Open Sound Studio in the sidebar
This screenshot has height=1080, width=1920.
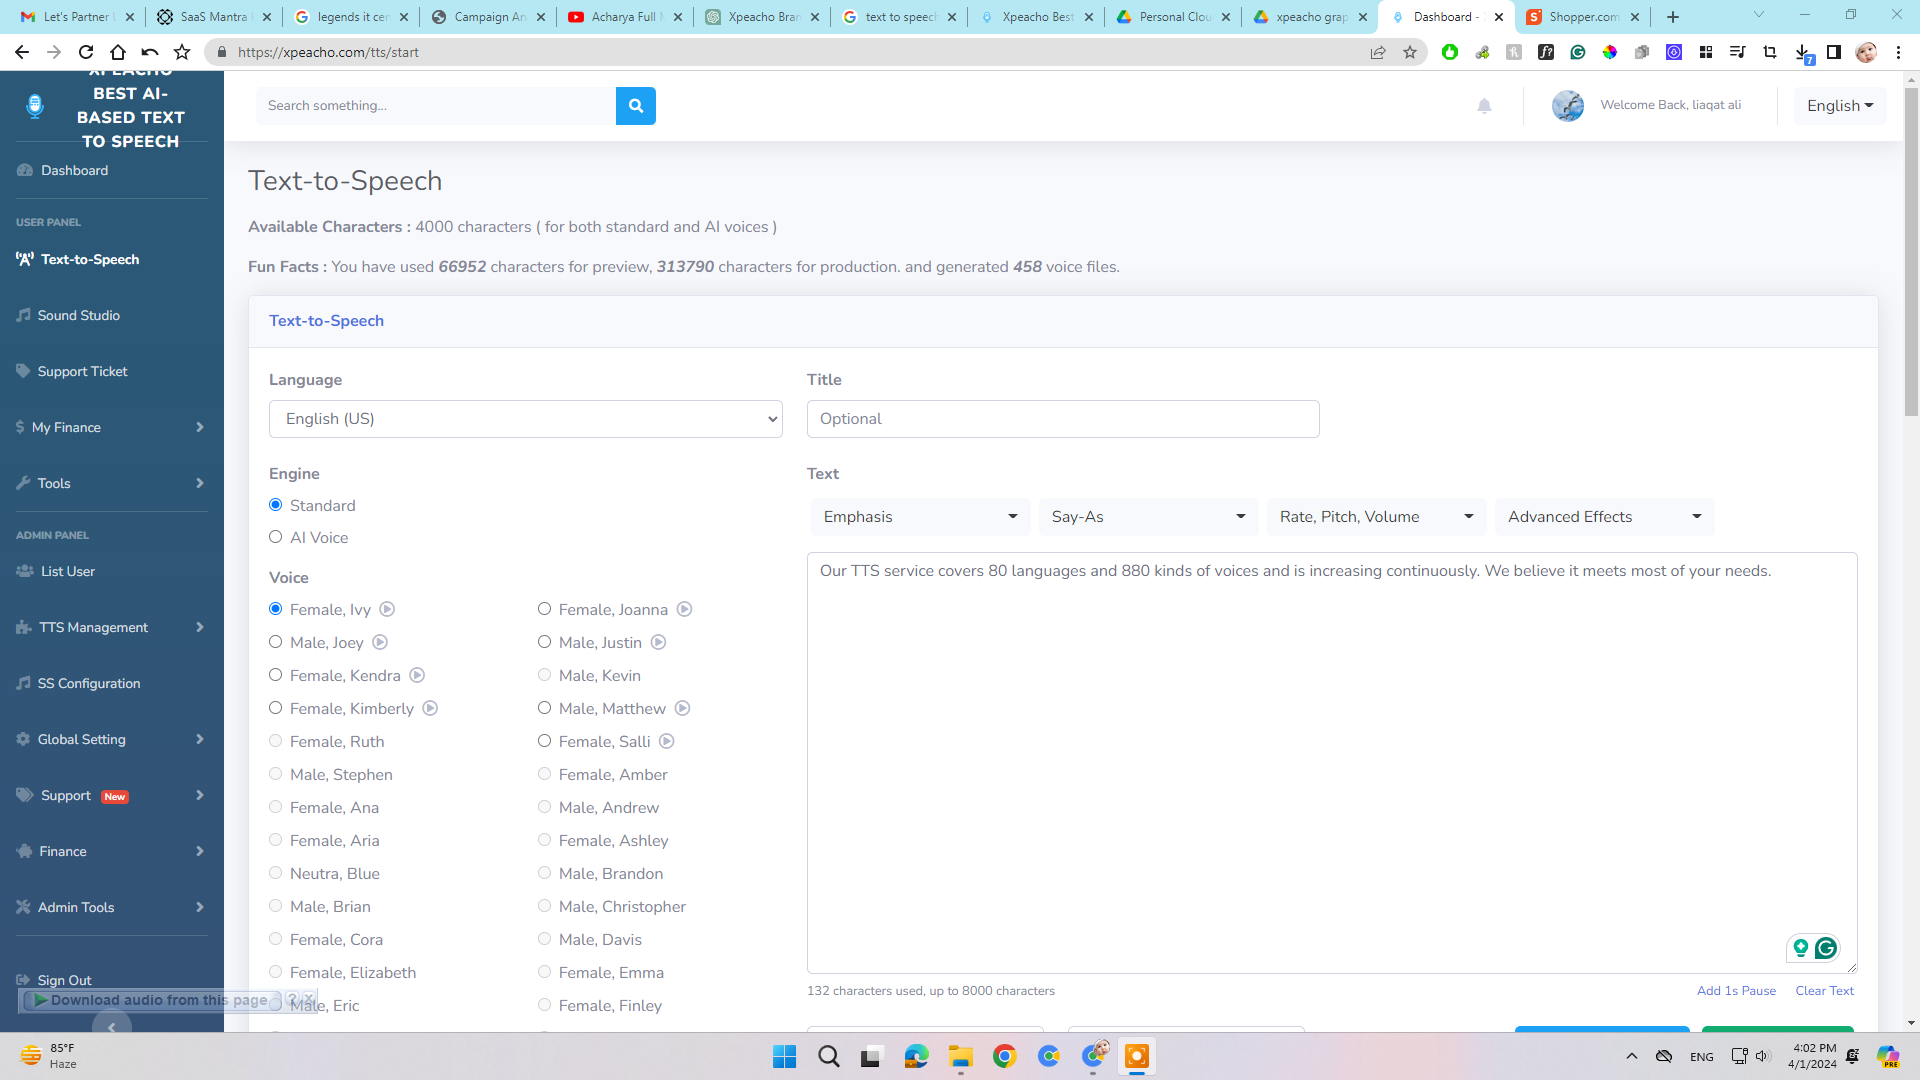(x=78, y=315)
